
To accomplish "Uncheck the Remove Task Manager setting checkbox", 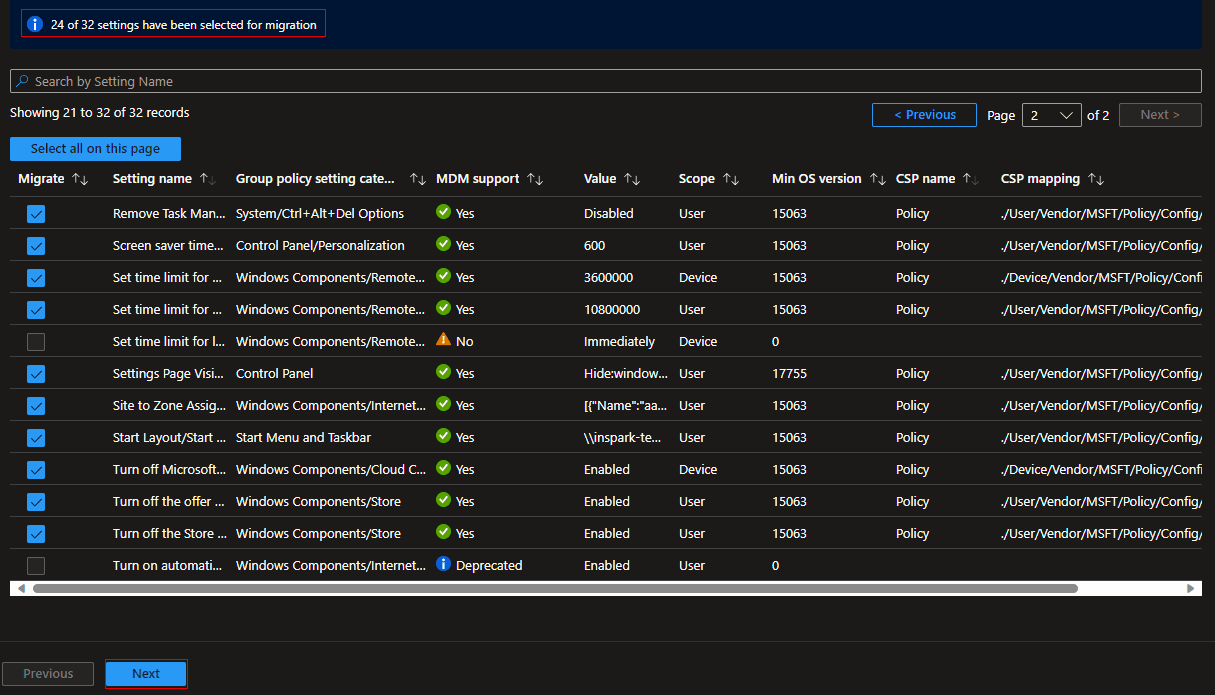I will click(x=36, y=214).
